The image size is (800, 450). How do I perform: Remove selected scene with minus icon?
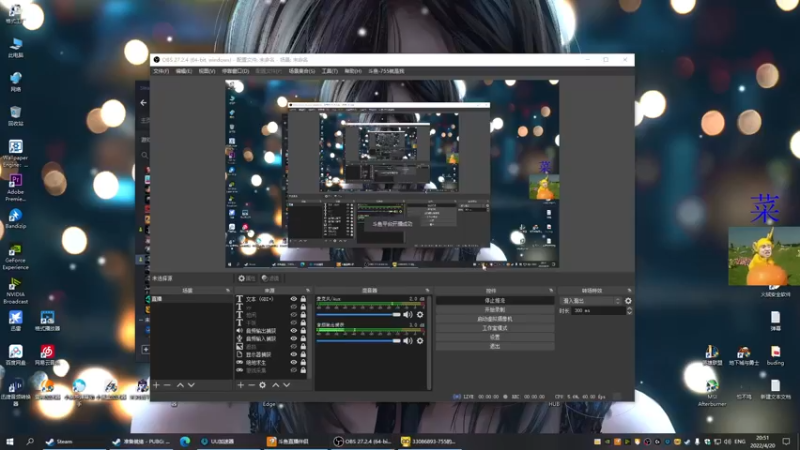click(x=167, y=385)
